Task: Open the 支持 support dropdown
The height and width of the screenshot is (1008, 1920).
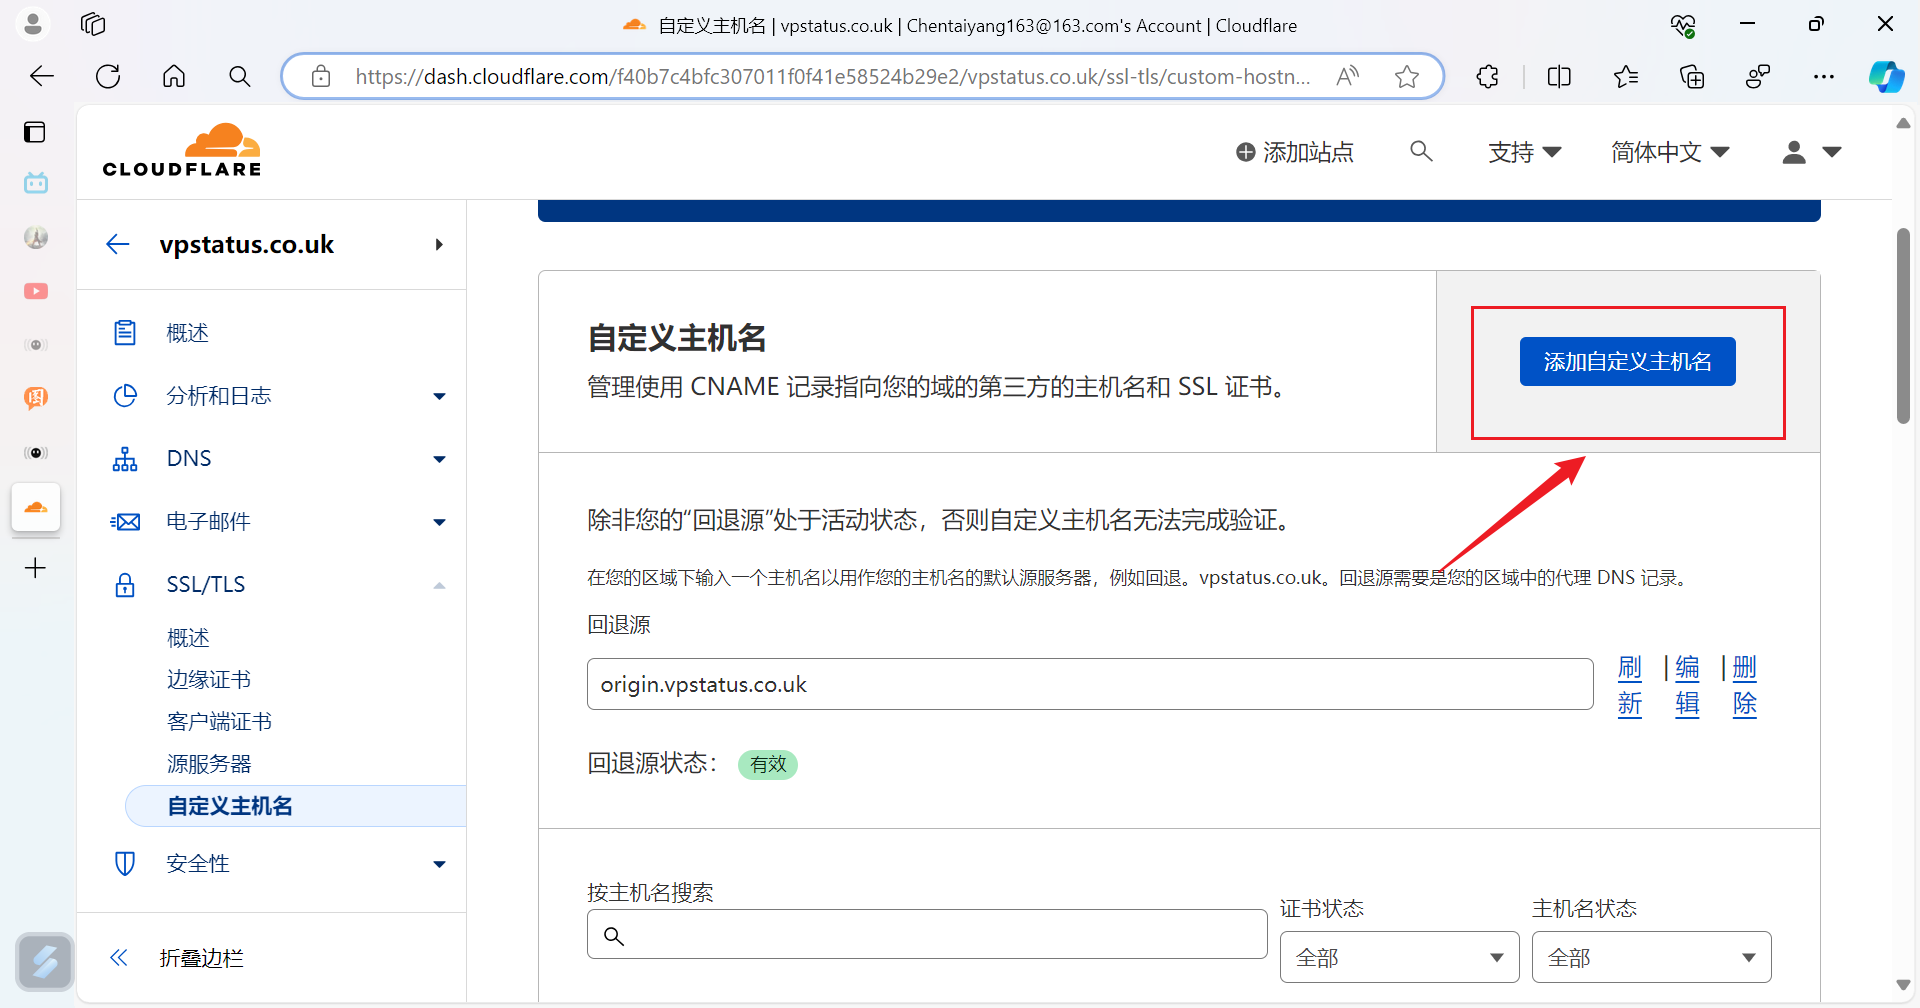Action: pyautogui.click(x=1524, y=152)
